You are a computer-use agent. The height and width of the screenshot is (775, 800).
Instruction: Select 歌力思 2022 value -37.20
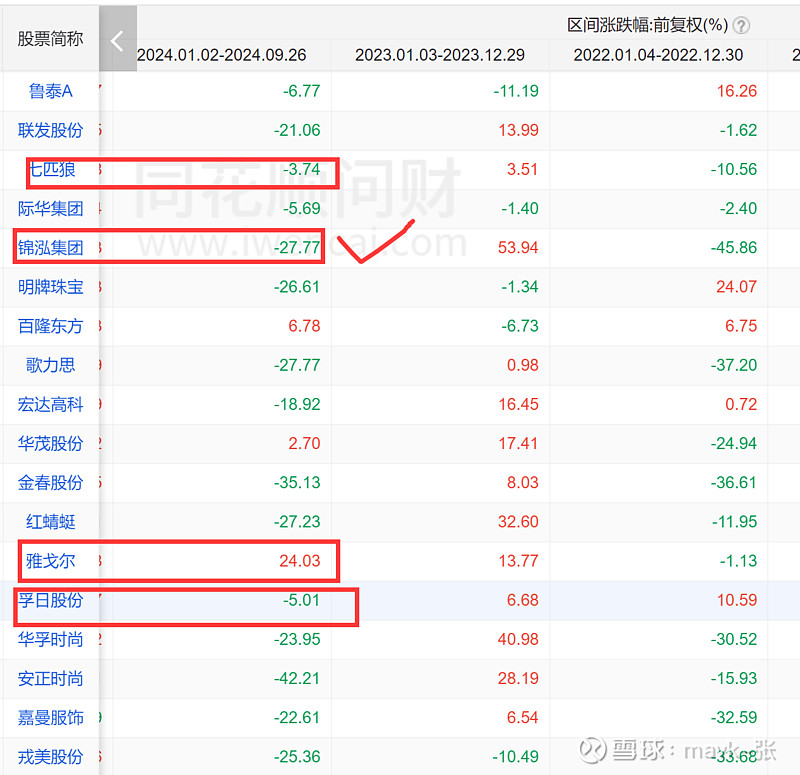pyautogui.click(x=734, y=365)
